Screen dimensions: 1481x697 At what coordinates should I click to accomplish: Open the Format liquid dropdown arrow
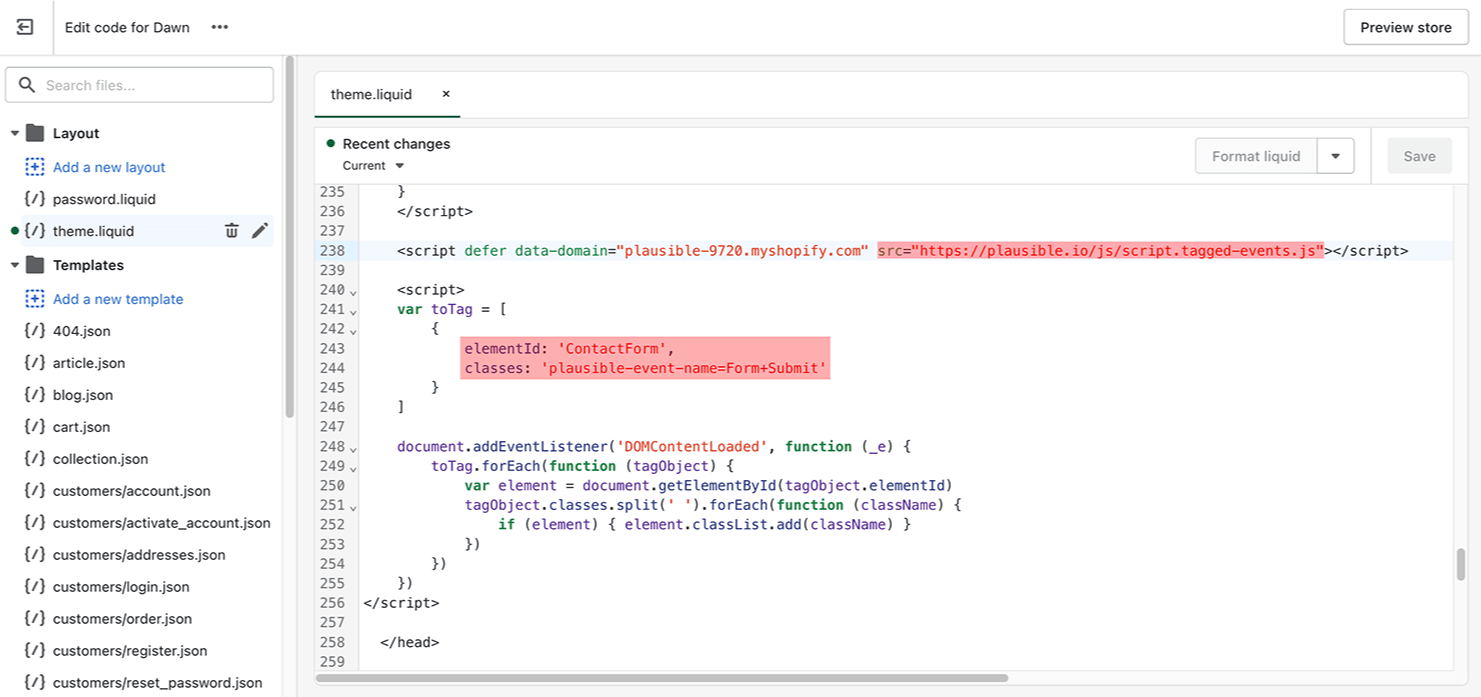[1335, 156]
